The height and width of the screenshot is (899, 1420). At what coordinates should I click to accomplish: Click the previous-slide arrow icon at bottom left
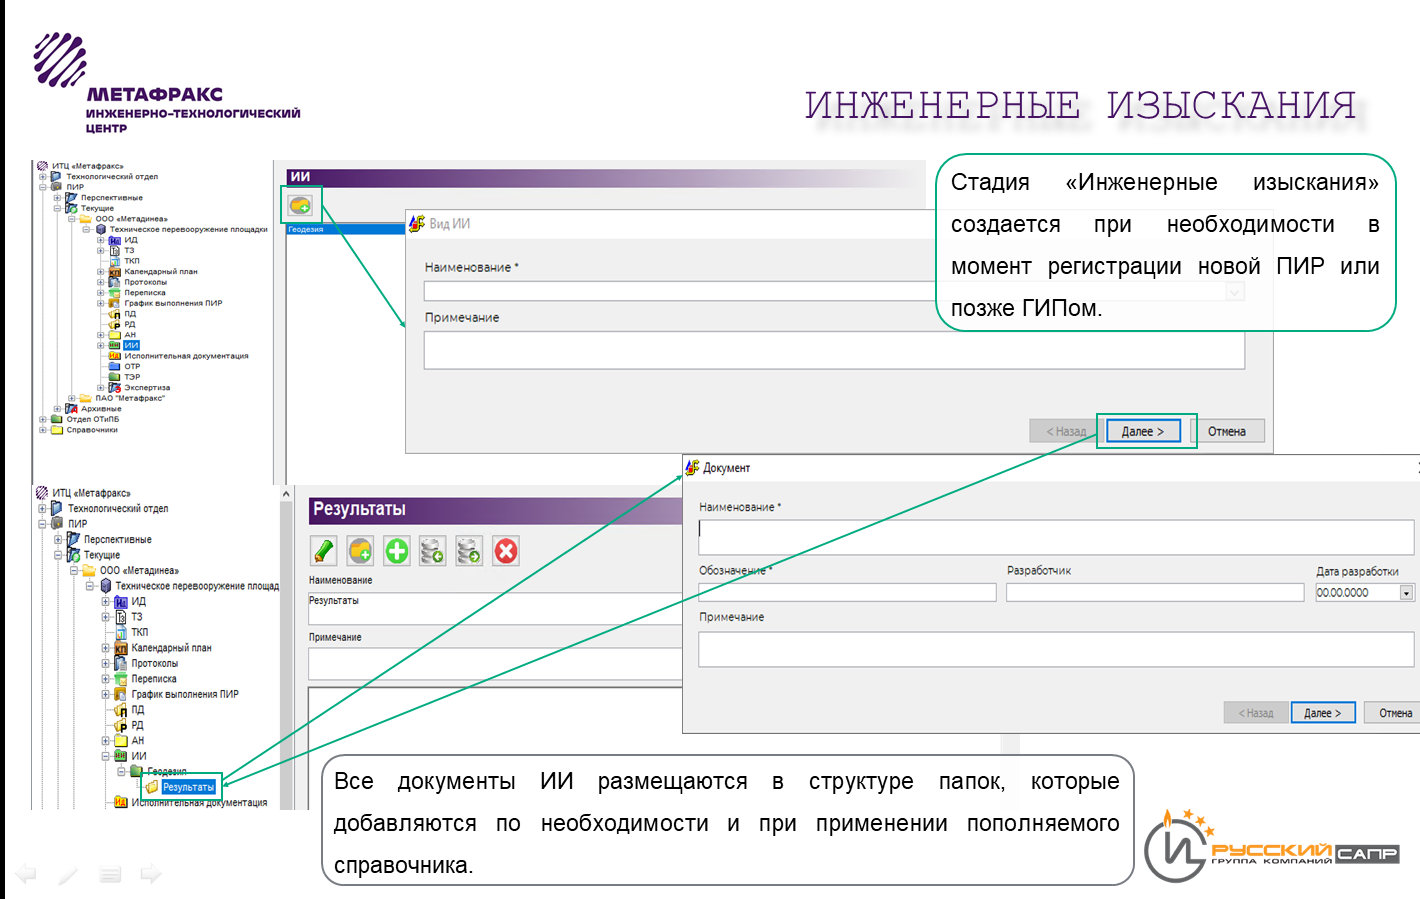[x=25, y=874]
